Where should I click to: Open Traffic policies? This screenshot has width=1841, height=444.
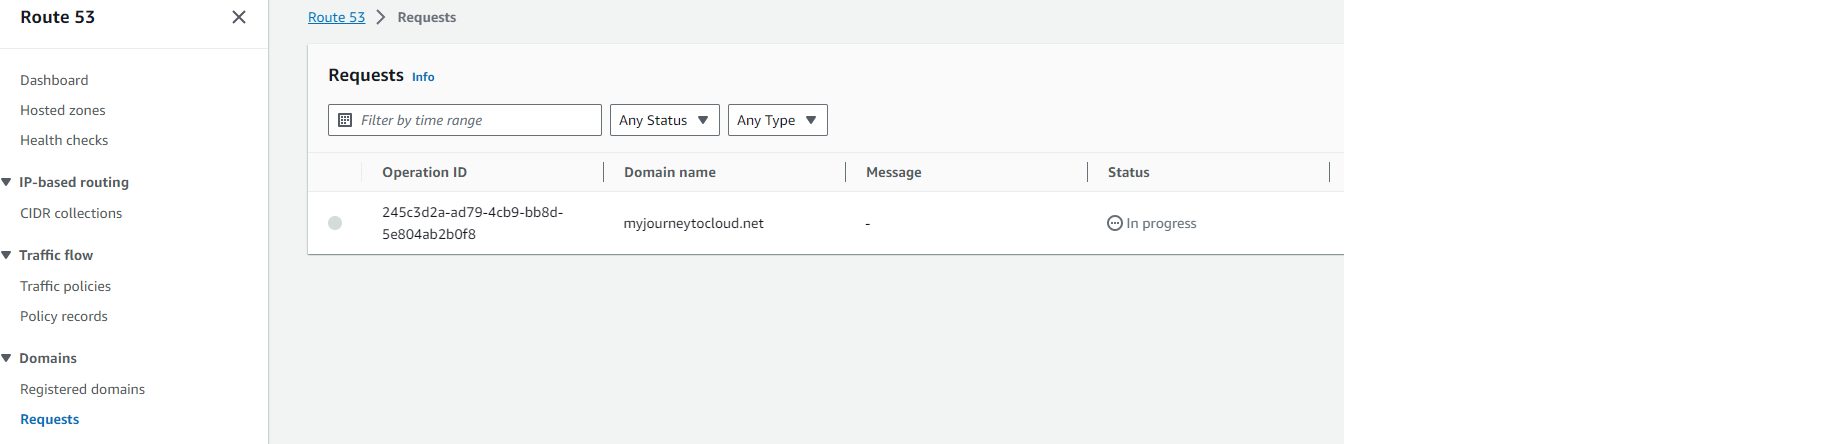65,286
